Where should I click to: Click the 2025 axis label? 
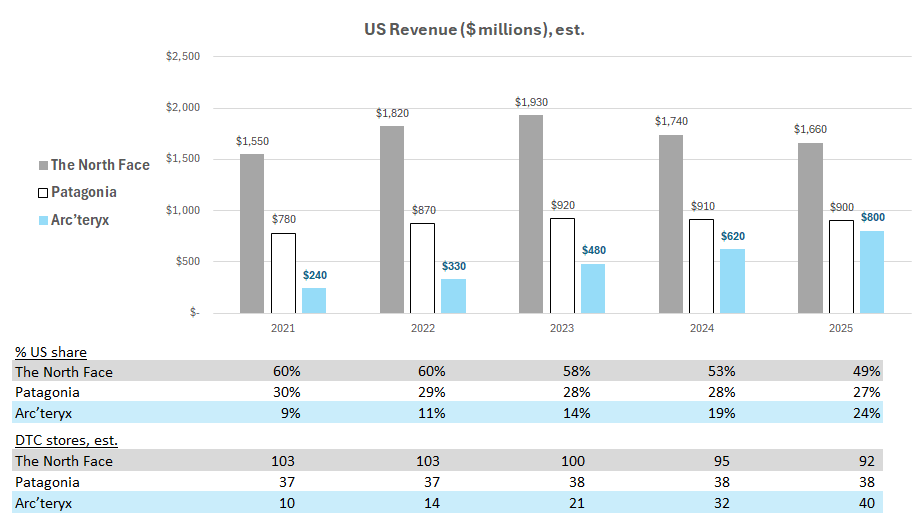[x=841, y=328]
